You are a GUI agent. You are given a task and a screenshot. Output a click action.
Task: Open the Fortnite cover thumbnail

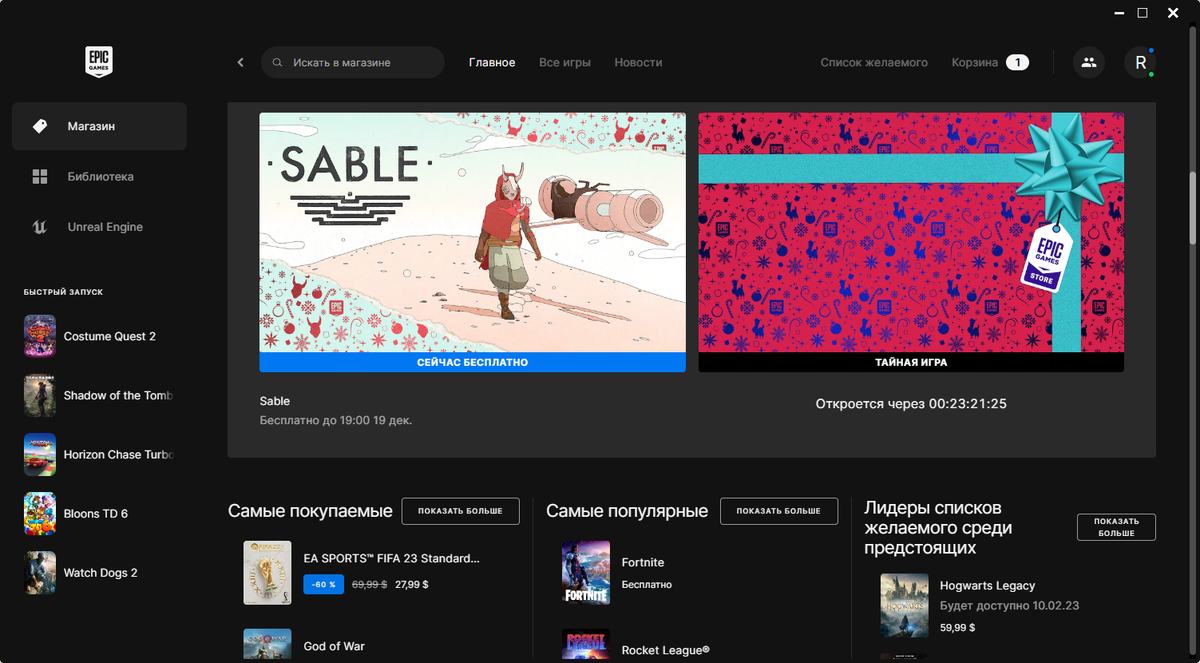tap(586, 573)
